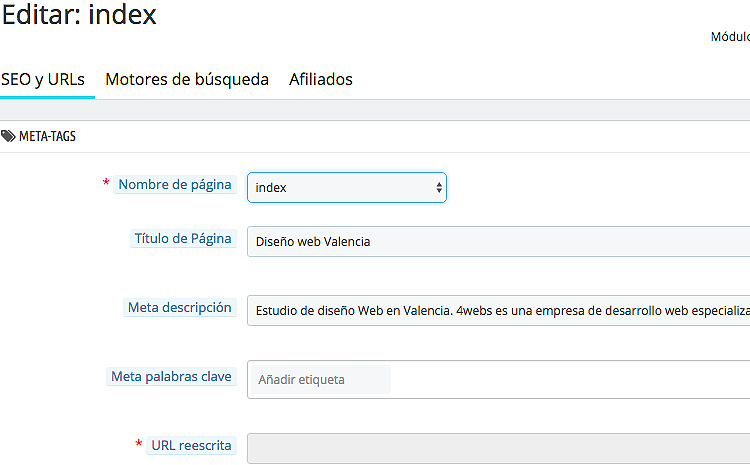Click the partially visible Módulo link

pos(730,37)
